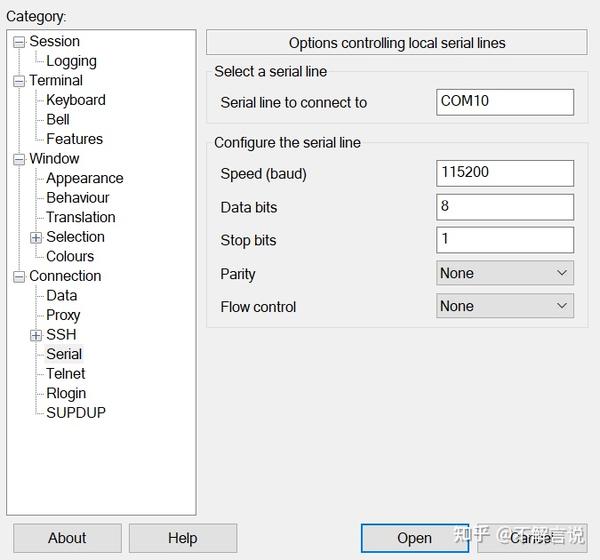This screenshot has width=600, height=560.
Task: Select the Telnet connection category
Action: [66, 373]
